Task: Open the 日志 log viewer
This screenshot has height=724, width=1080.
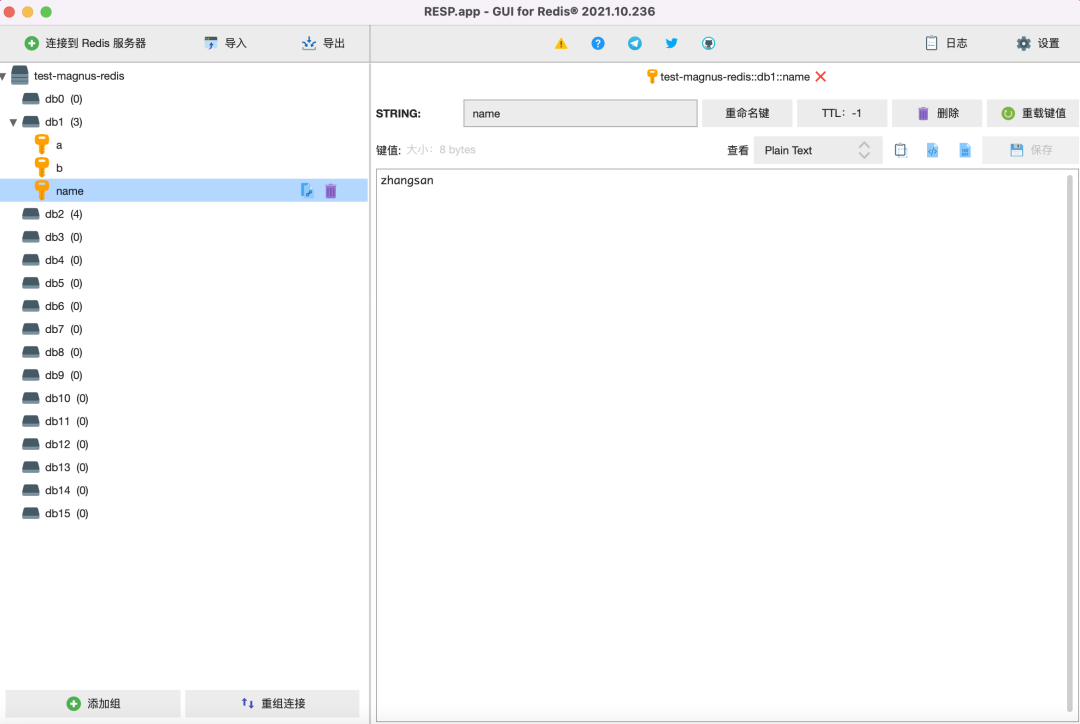Action: click(x=946, y=43)
